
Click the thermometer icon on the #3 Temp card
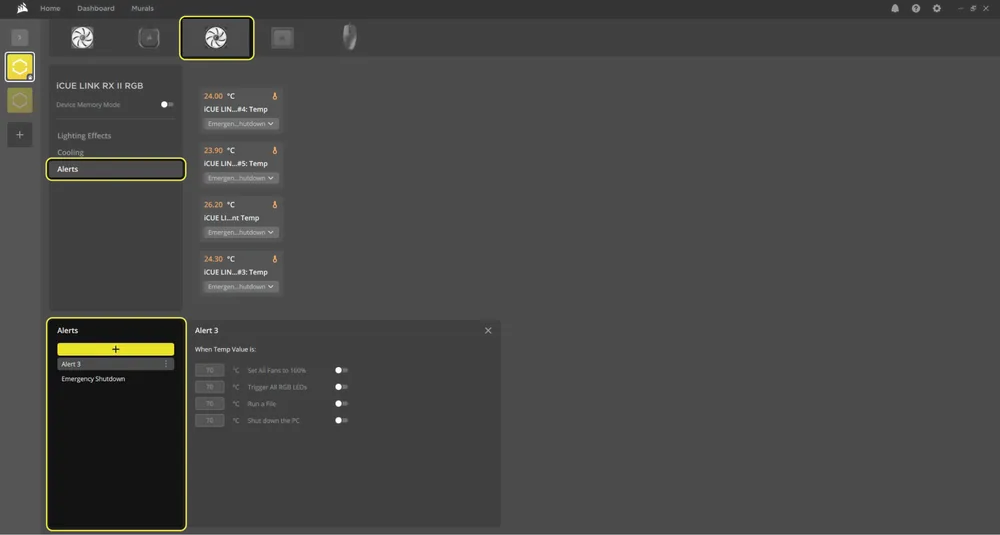click(x=275, y=259)
